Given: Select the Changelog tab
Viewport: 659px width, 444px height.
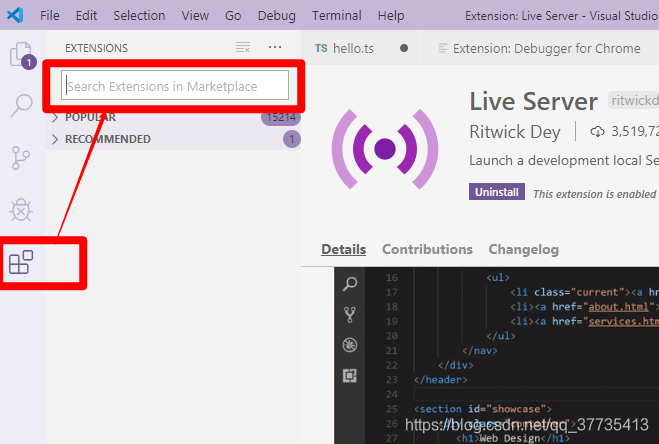Looking at the screenshot, I should [x=524, y=249].
